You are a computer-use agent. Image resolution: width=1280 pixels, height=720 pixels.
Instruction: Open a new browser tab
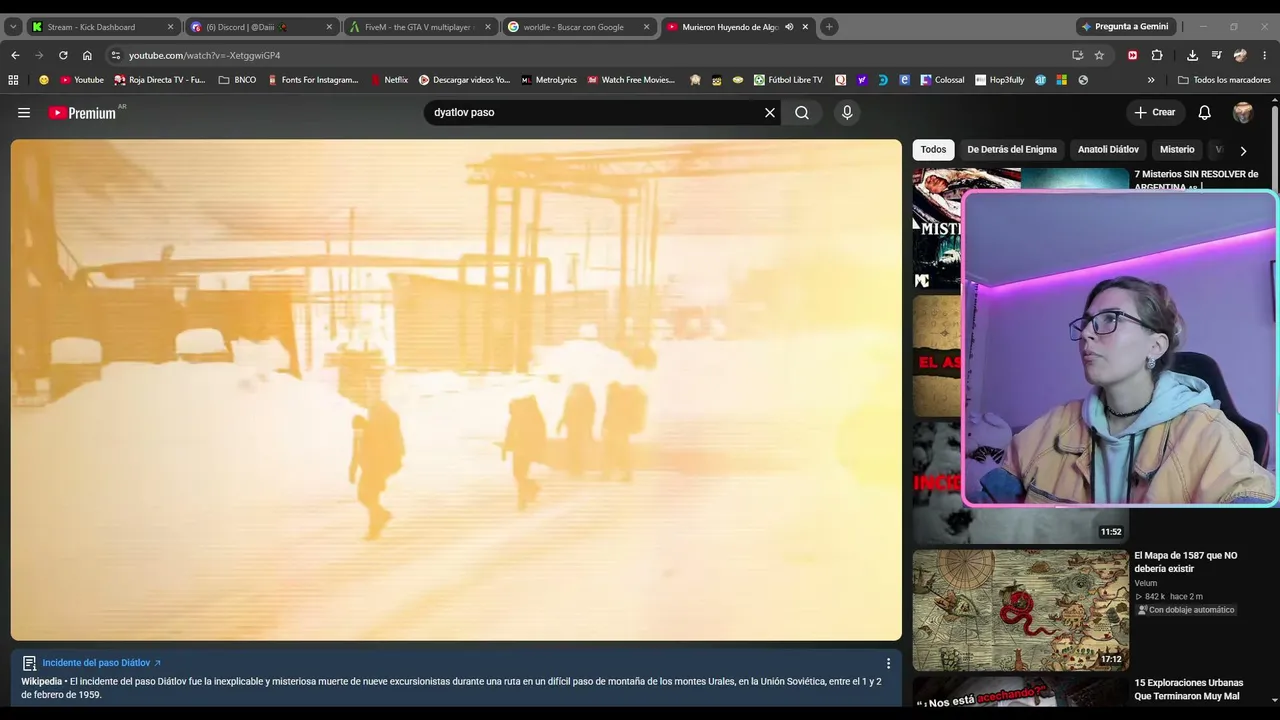829,27
